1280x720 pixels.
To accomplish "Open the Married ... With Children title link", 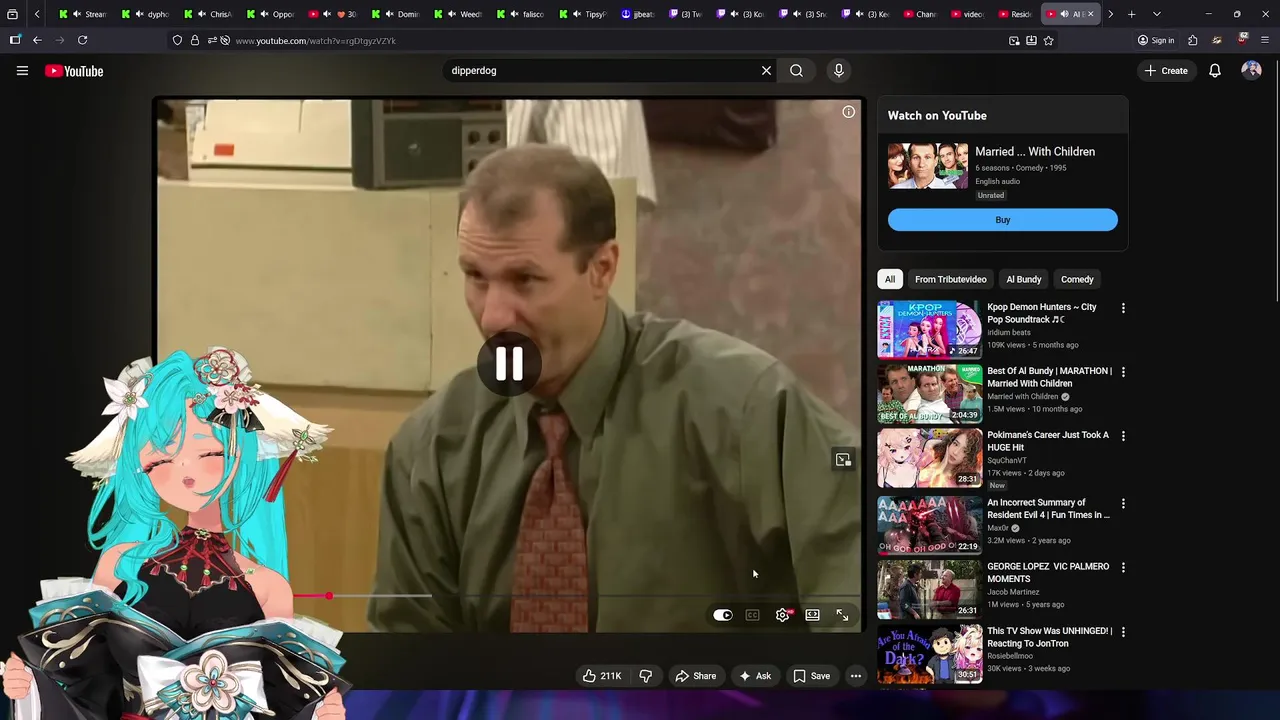I will click(x=1035, y=152).
